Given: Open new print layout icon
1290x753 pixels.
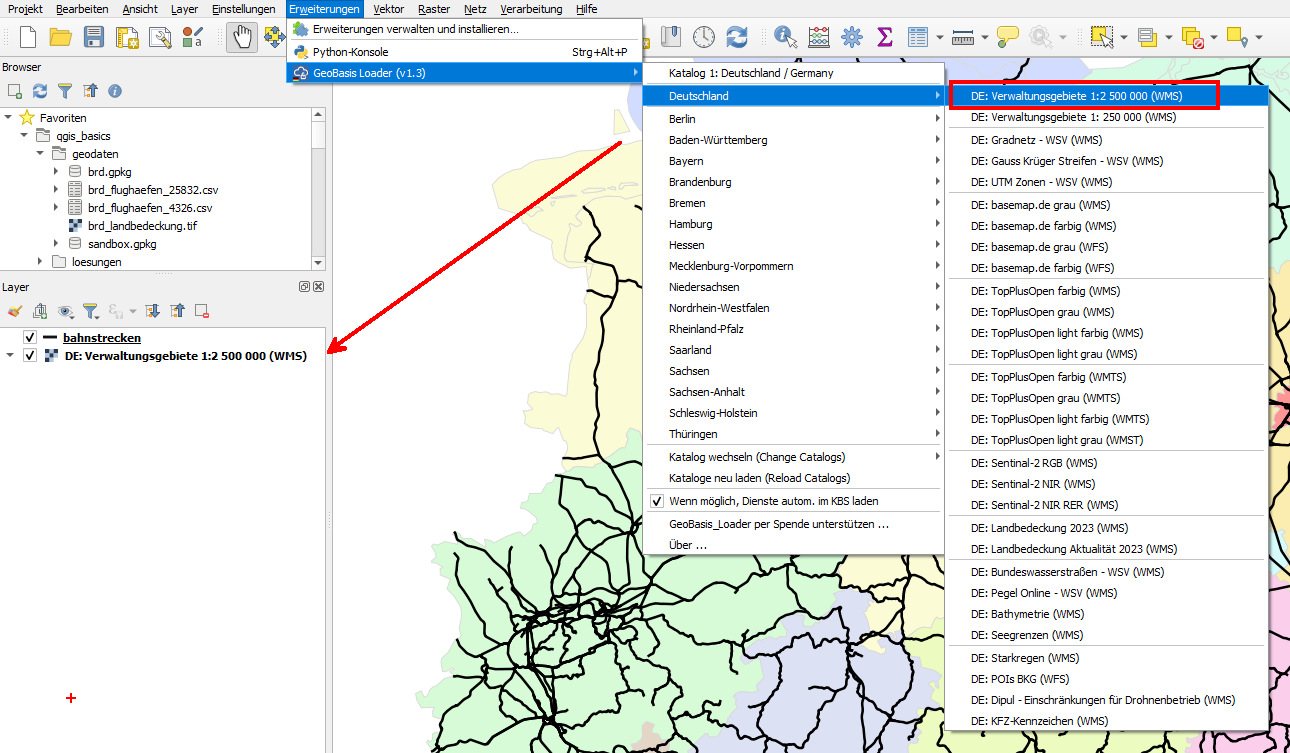Looking at the screenshot, I should pyautogui.click(x=127, y=37).
